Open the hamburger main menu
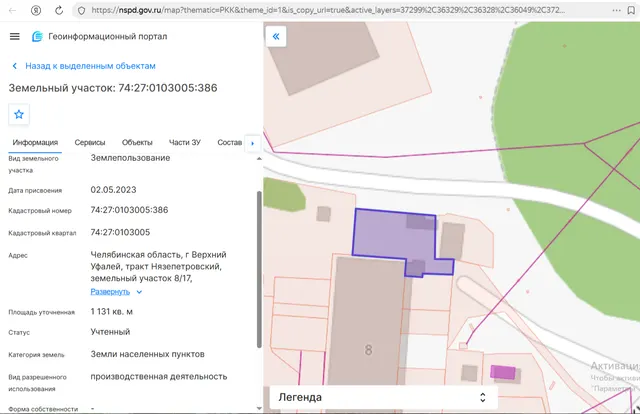The height and width of the screenshot is (414, 640). tap(15, 36)
